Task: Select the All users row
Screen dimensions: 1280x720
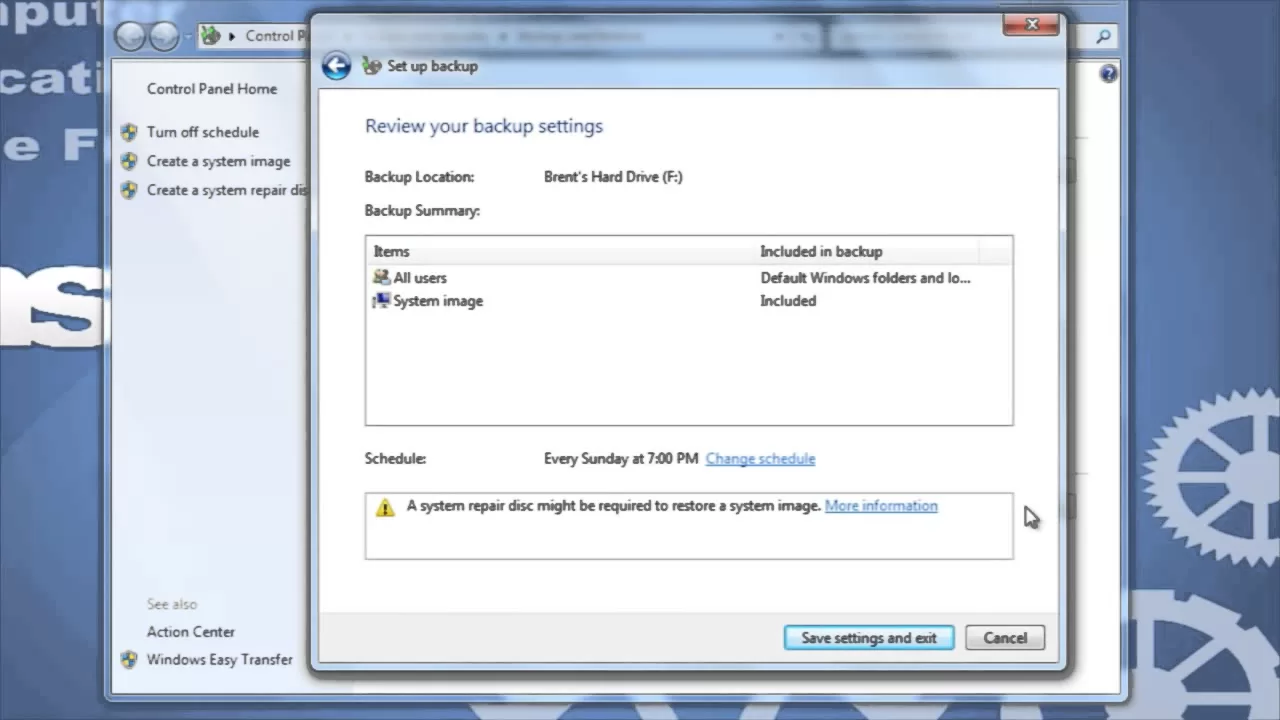Action: [x=689, y=278]
